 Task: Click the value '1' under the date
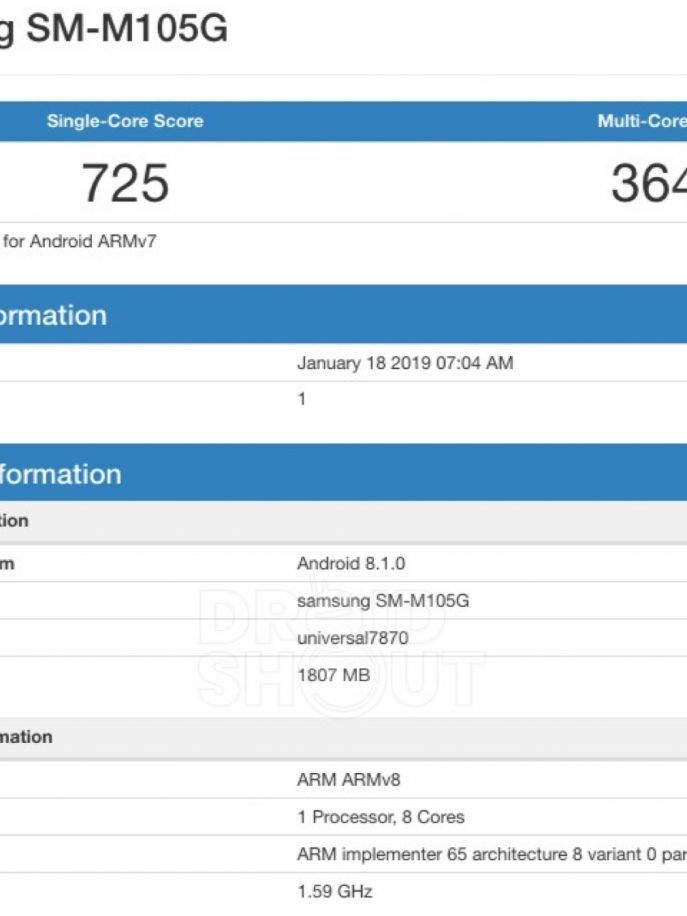coord(302,399)
